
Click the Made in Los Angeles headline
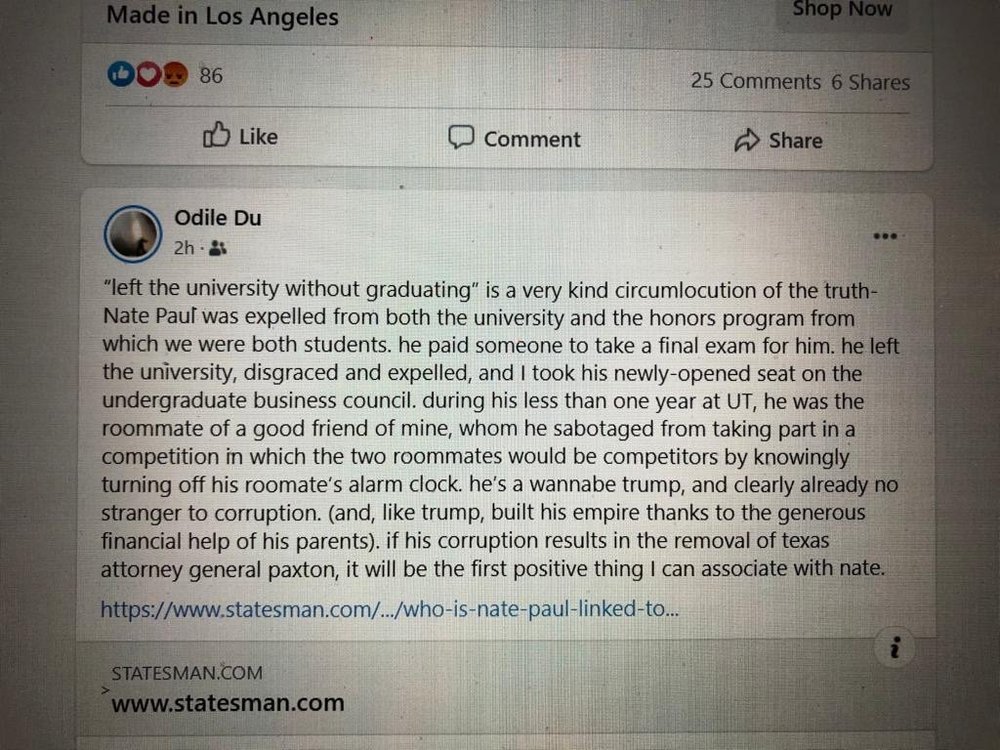[222, 16]
